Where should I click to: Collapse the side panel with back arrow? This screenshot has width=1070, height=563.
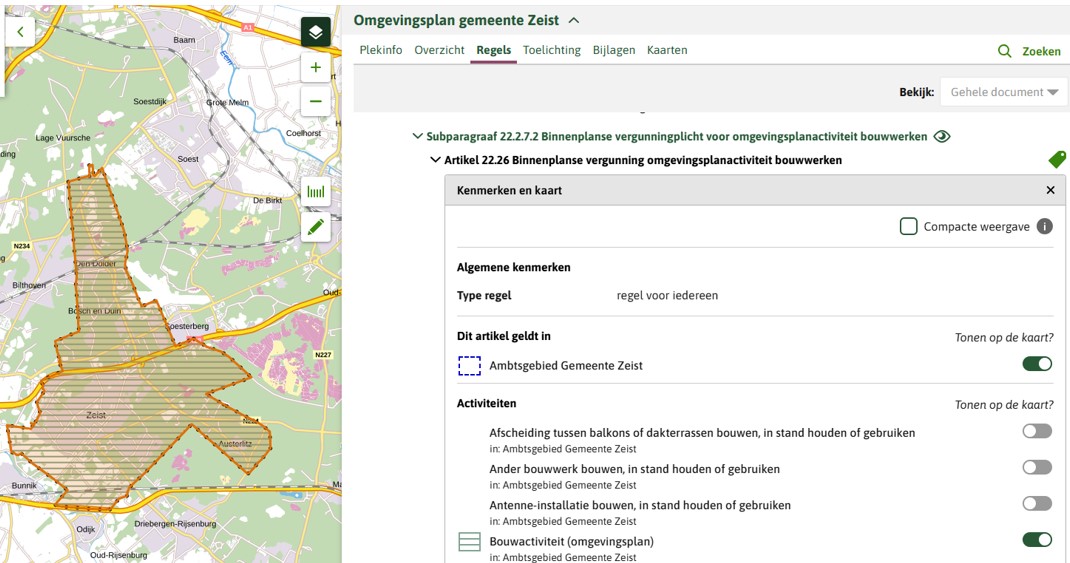click(x=20, y=32)
